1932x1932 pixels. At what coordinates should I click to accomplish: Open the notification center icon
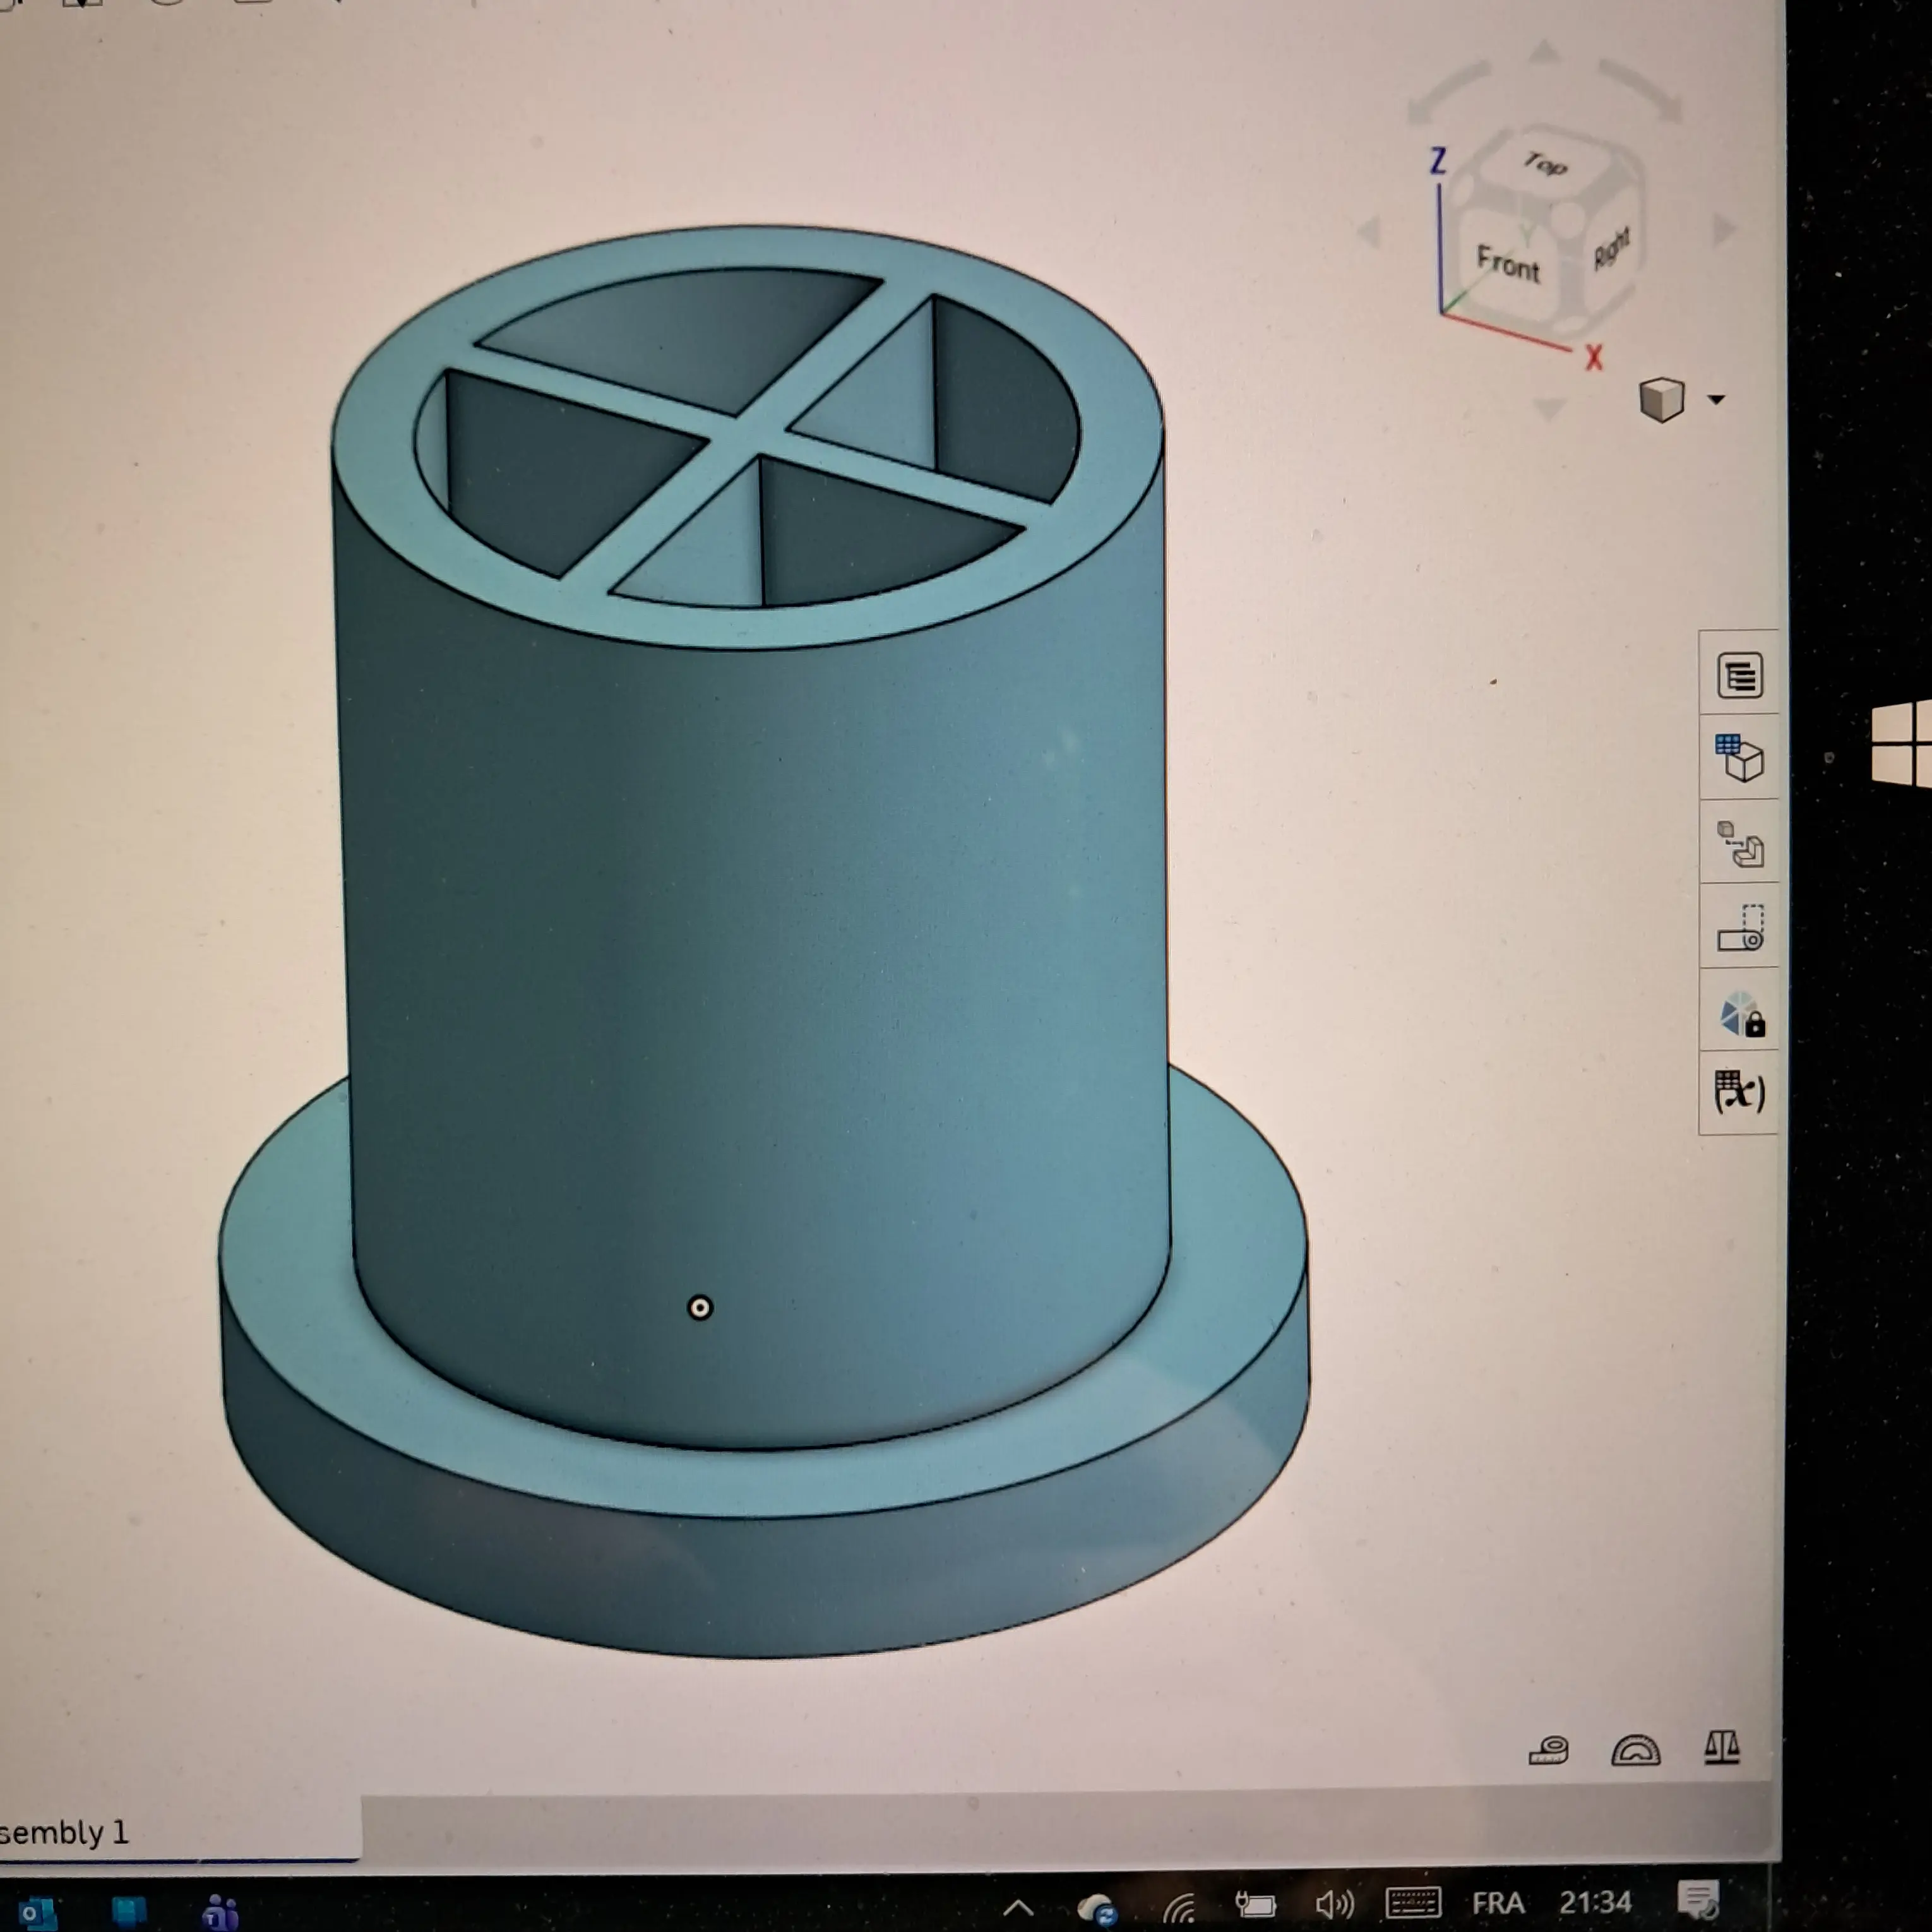pos(1698,1899)
